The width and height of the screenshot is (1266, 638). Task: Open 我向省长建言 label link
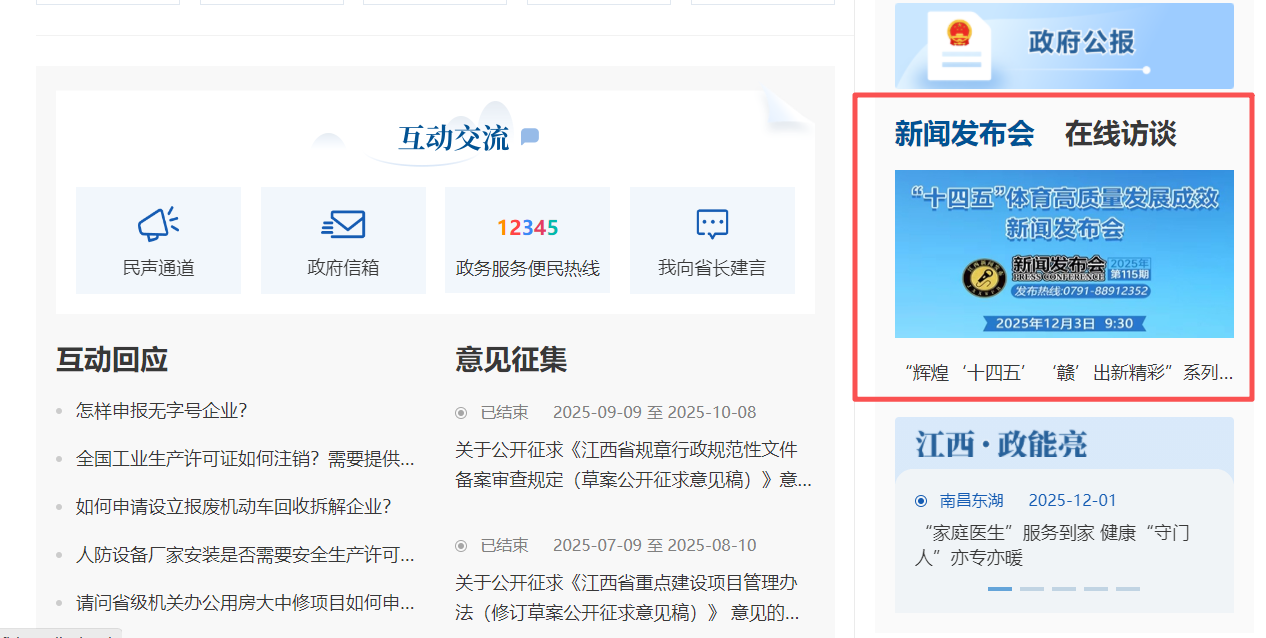point(712,268)
